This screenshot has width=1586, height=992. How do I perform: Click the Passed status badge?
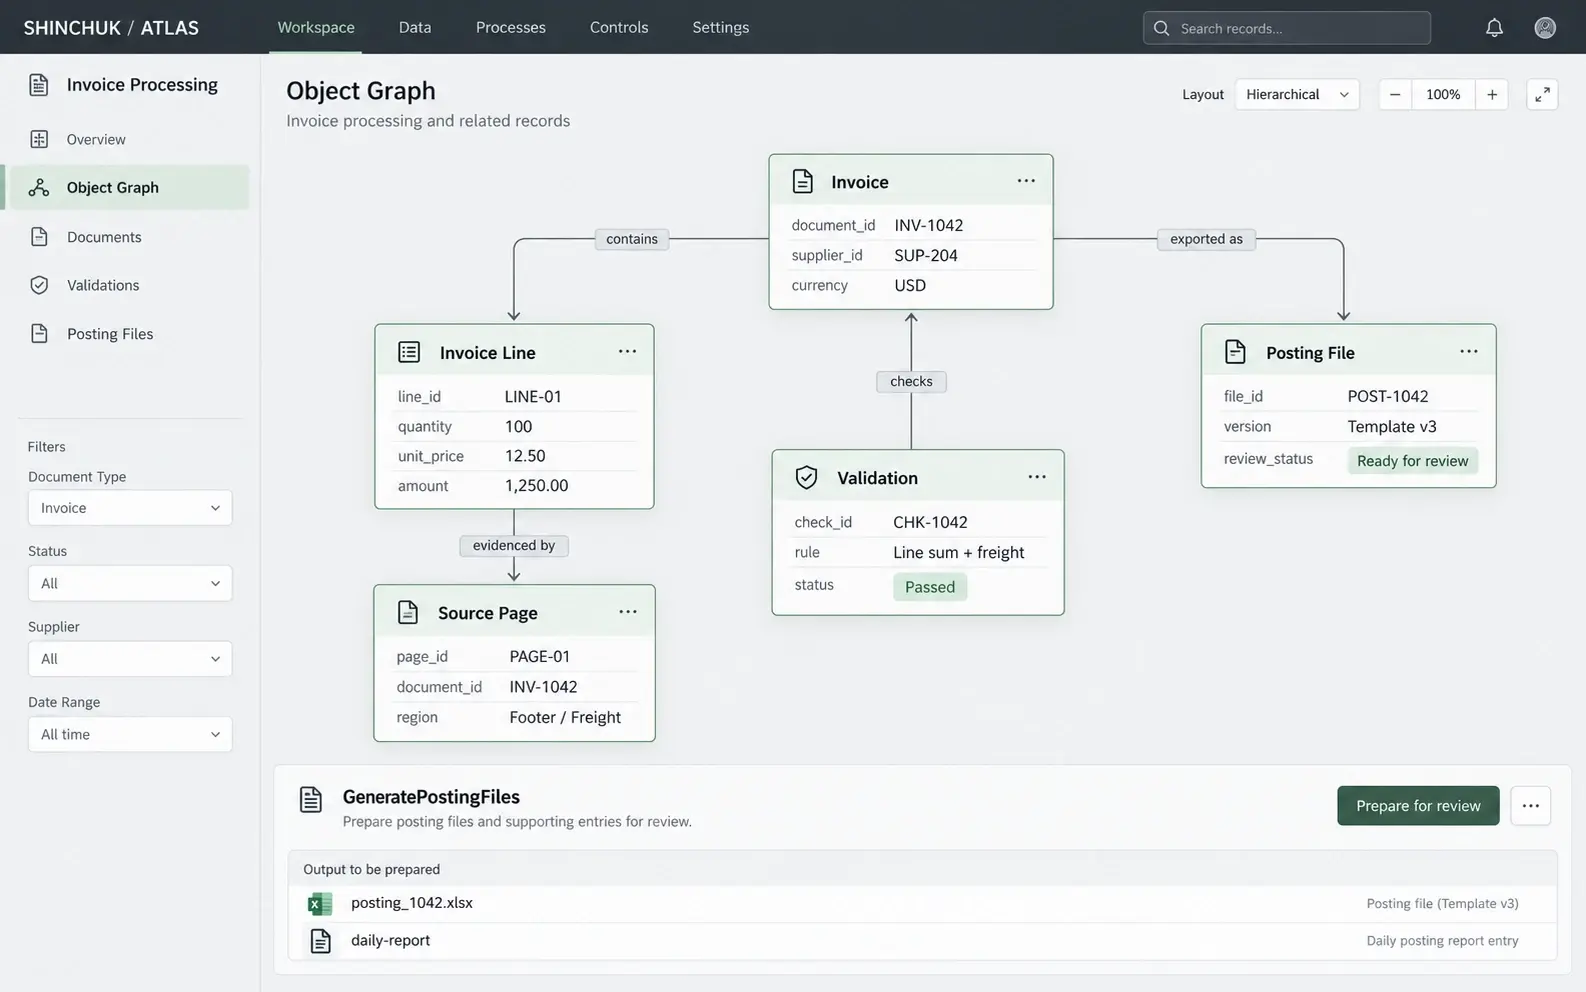tap(930, 587)
